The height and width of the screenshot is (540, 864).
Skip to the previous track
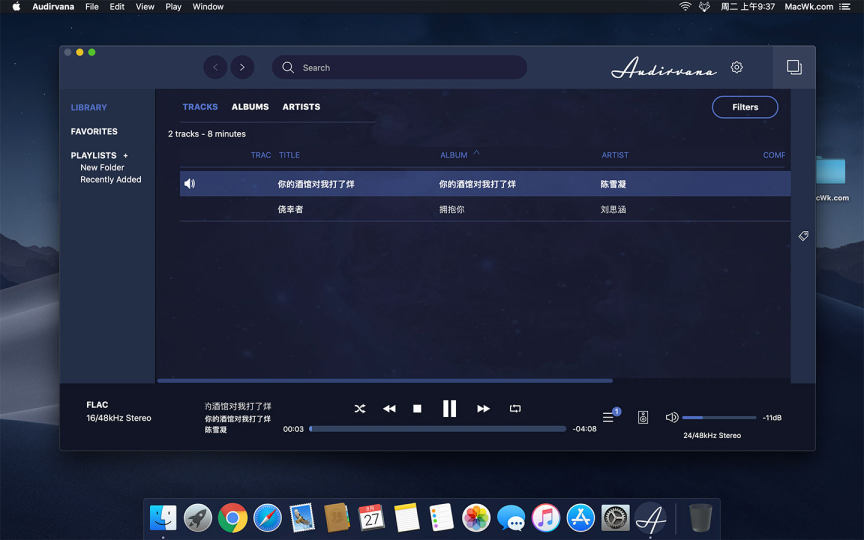(389, 408)
